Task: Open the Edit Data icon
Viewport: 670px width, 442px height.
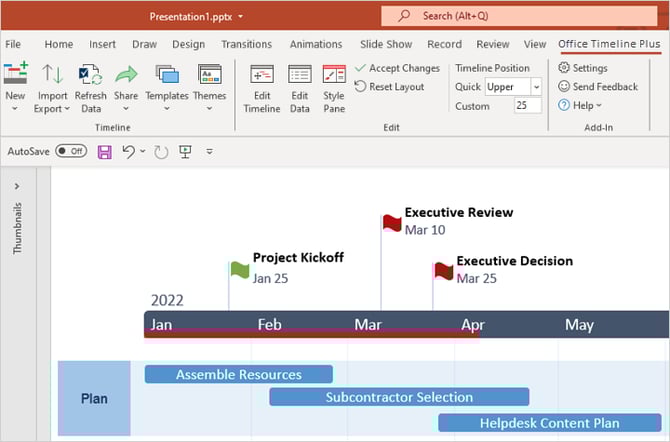Action: pos(299,76)
